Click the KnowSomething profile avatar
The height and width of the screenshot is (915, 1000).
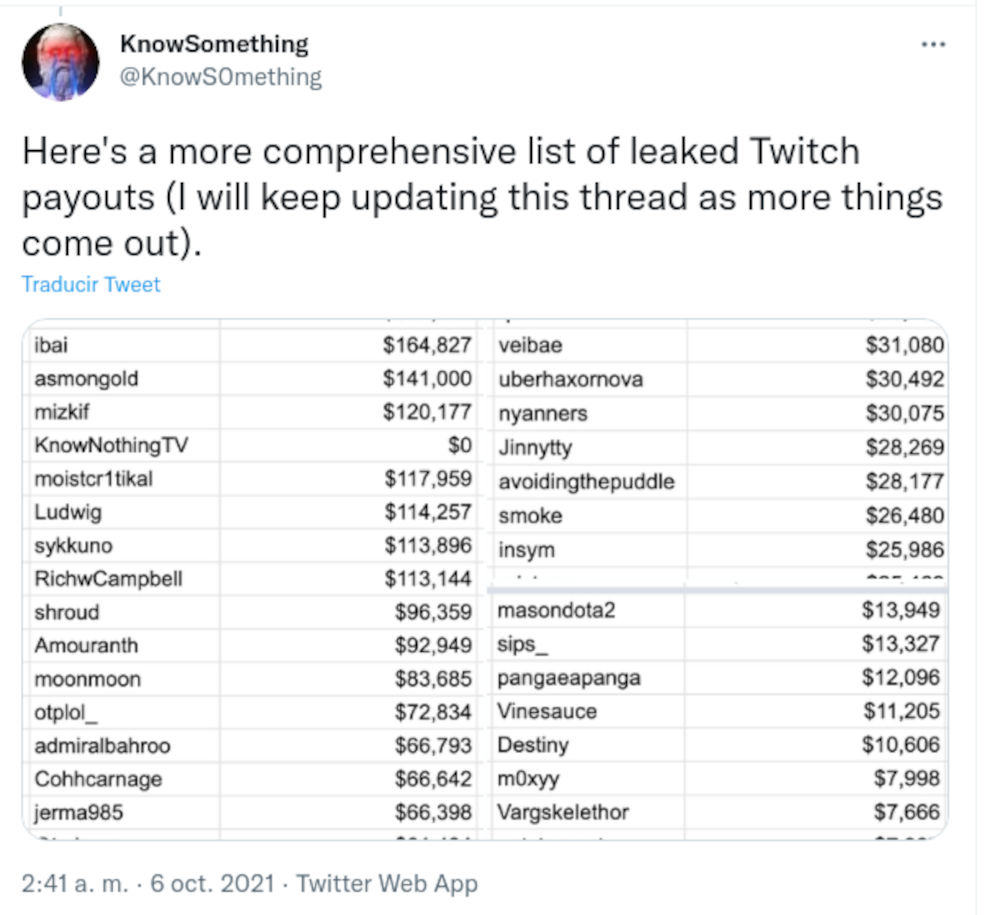[61, 62]
